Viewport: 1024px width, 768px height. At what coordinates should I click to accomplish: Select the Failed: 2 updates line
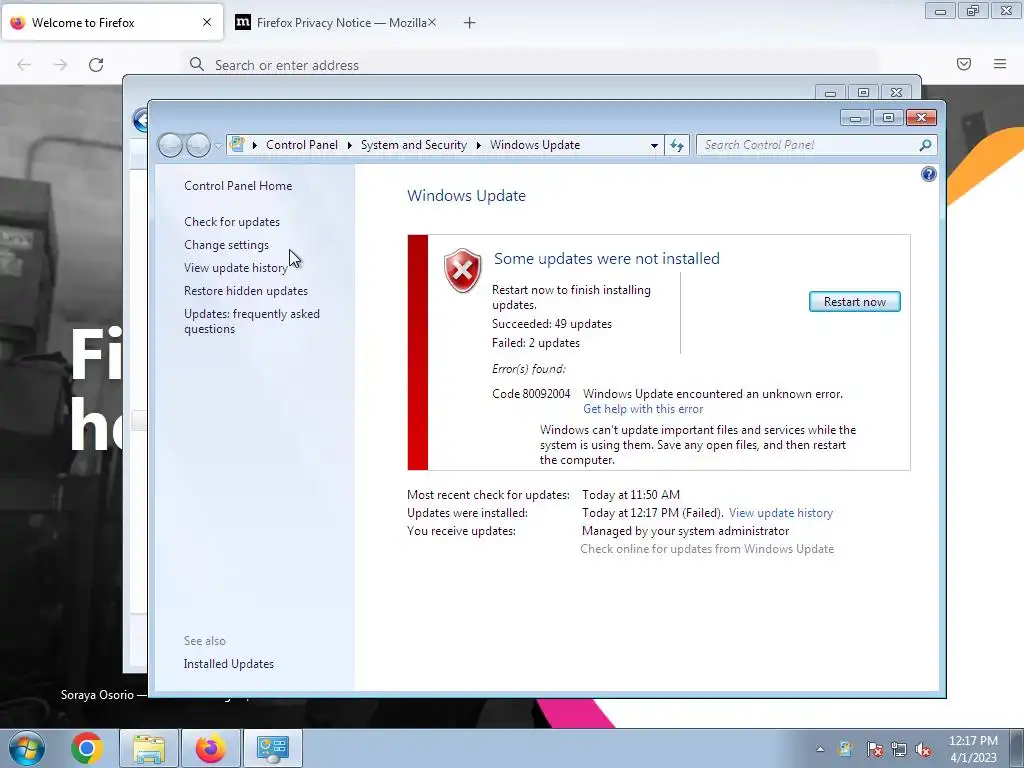536,343
